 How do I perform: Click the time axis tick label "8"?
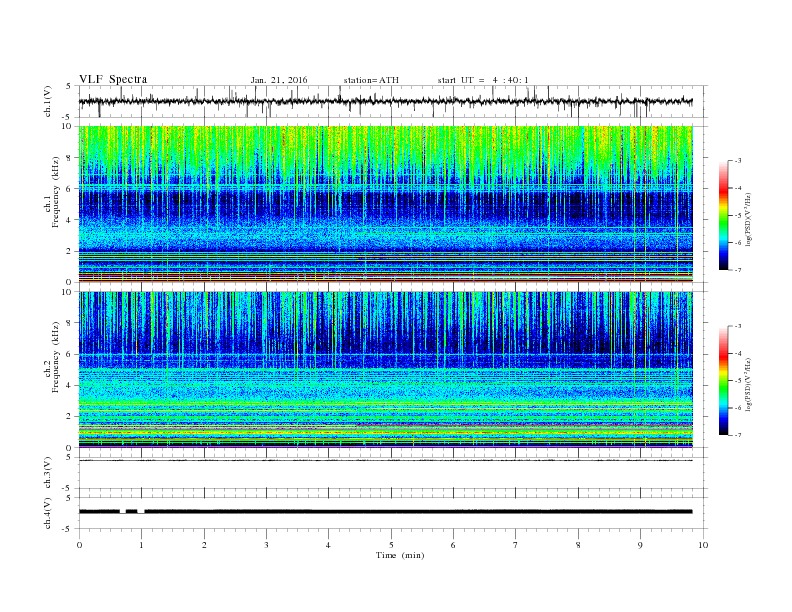578,545
